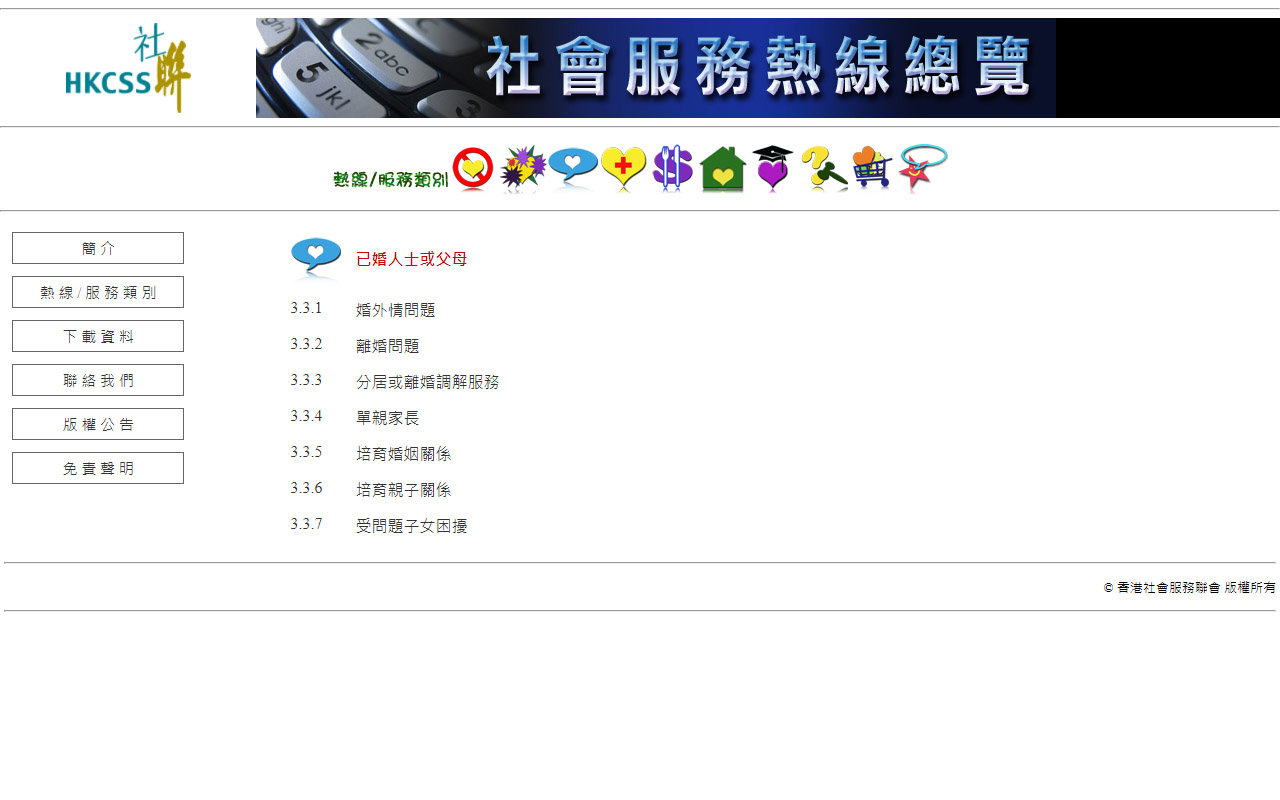Select 下載資料 in the sidebar
This screenshot has width=1280, height=800.
click(x=98, y=336)
